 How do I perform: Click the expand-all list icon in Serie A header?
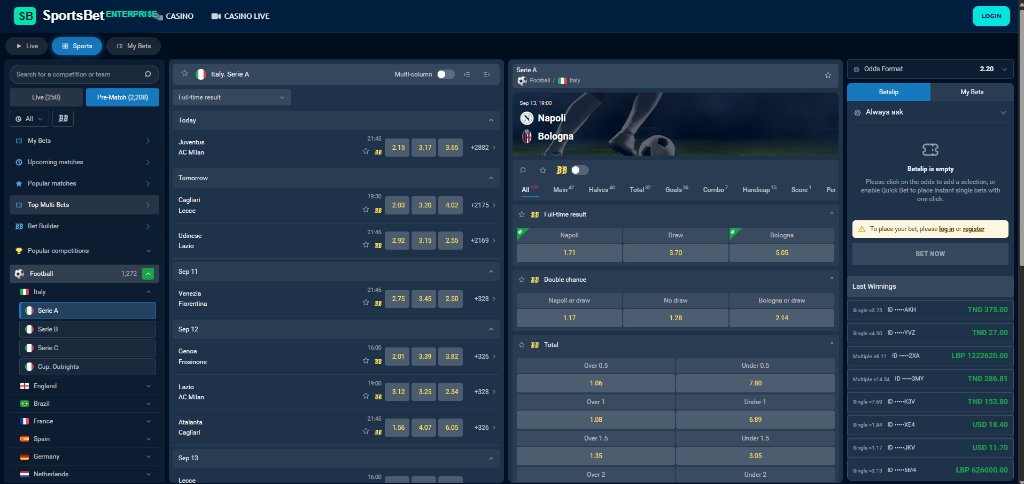click(x=487, y=74)
